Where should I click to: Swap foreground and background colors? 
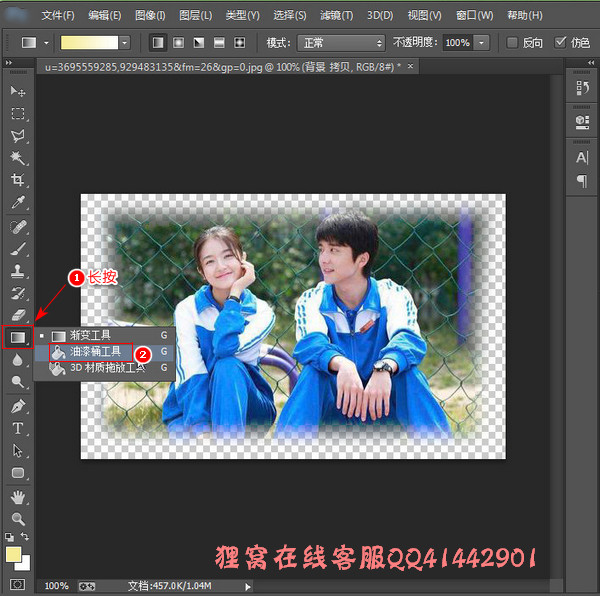coord(24,537)
